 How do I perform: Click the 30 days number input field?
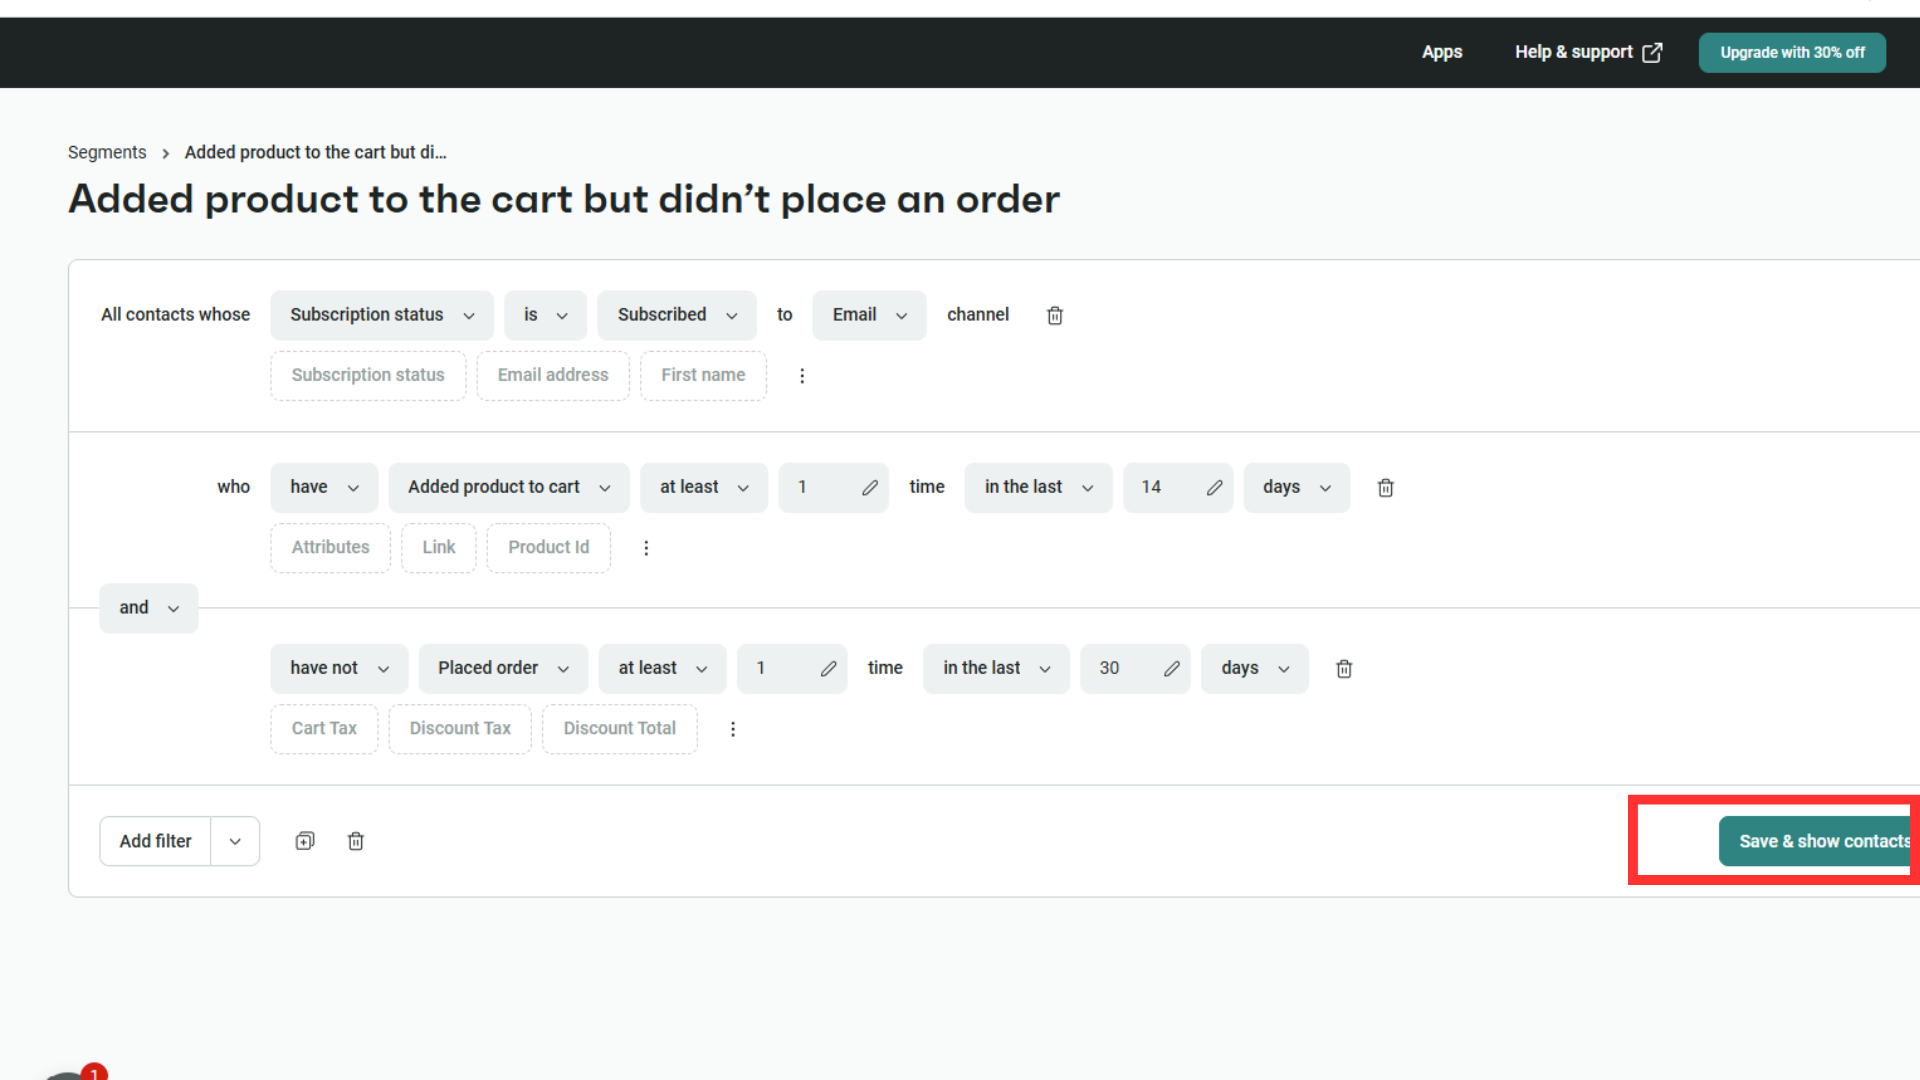coord(1118,668)
